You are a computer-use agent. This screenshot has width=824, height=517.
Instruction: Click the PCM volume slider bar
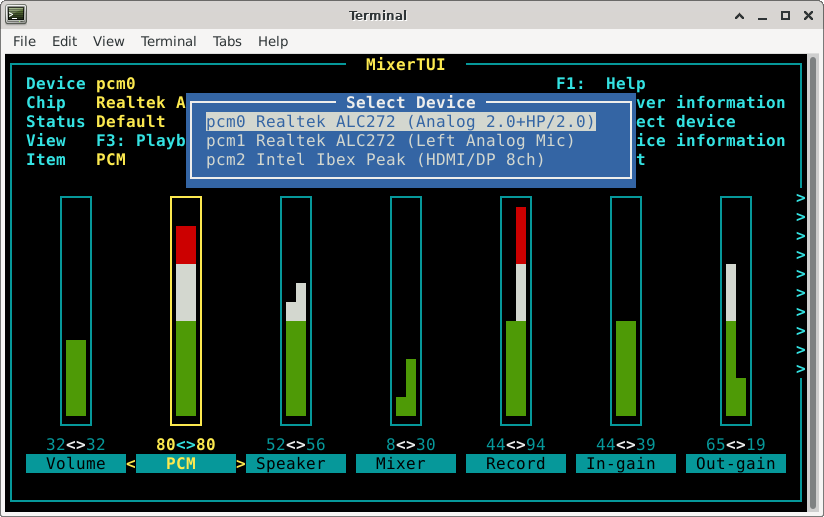click(x=186, y=320)
